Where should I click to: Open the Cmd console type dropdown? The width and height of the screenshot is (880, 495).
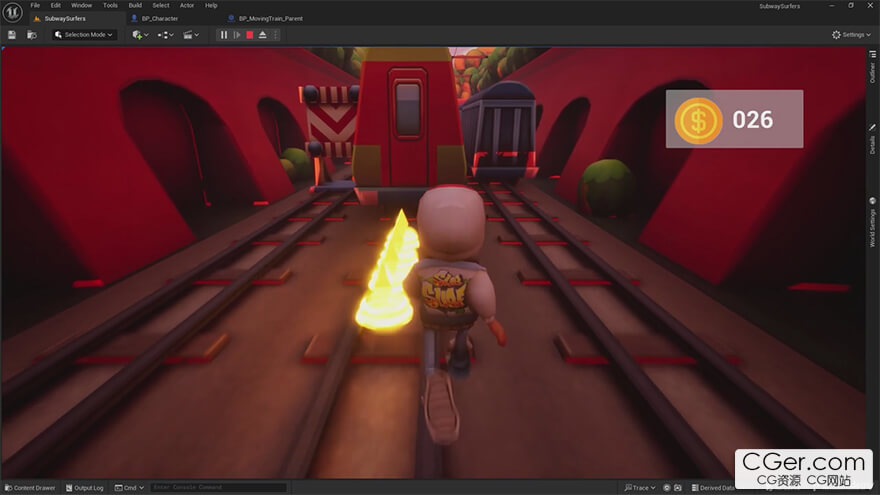click(x=130, y=488)
